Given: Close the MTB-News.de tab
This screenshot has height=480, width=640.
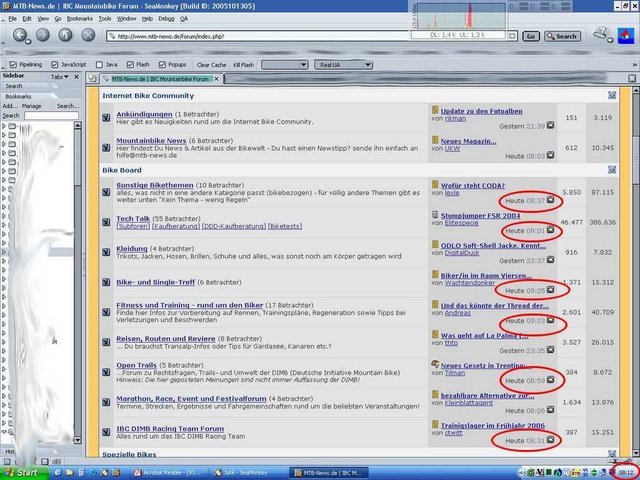Looking at the screenshot, I should (x=217, y=79).
